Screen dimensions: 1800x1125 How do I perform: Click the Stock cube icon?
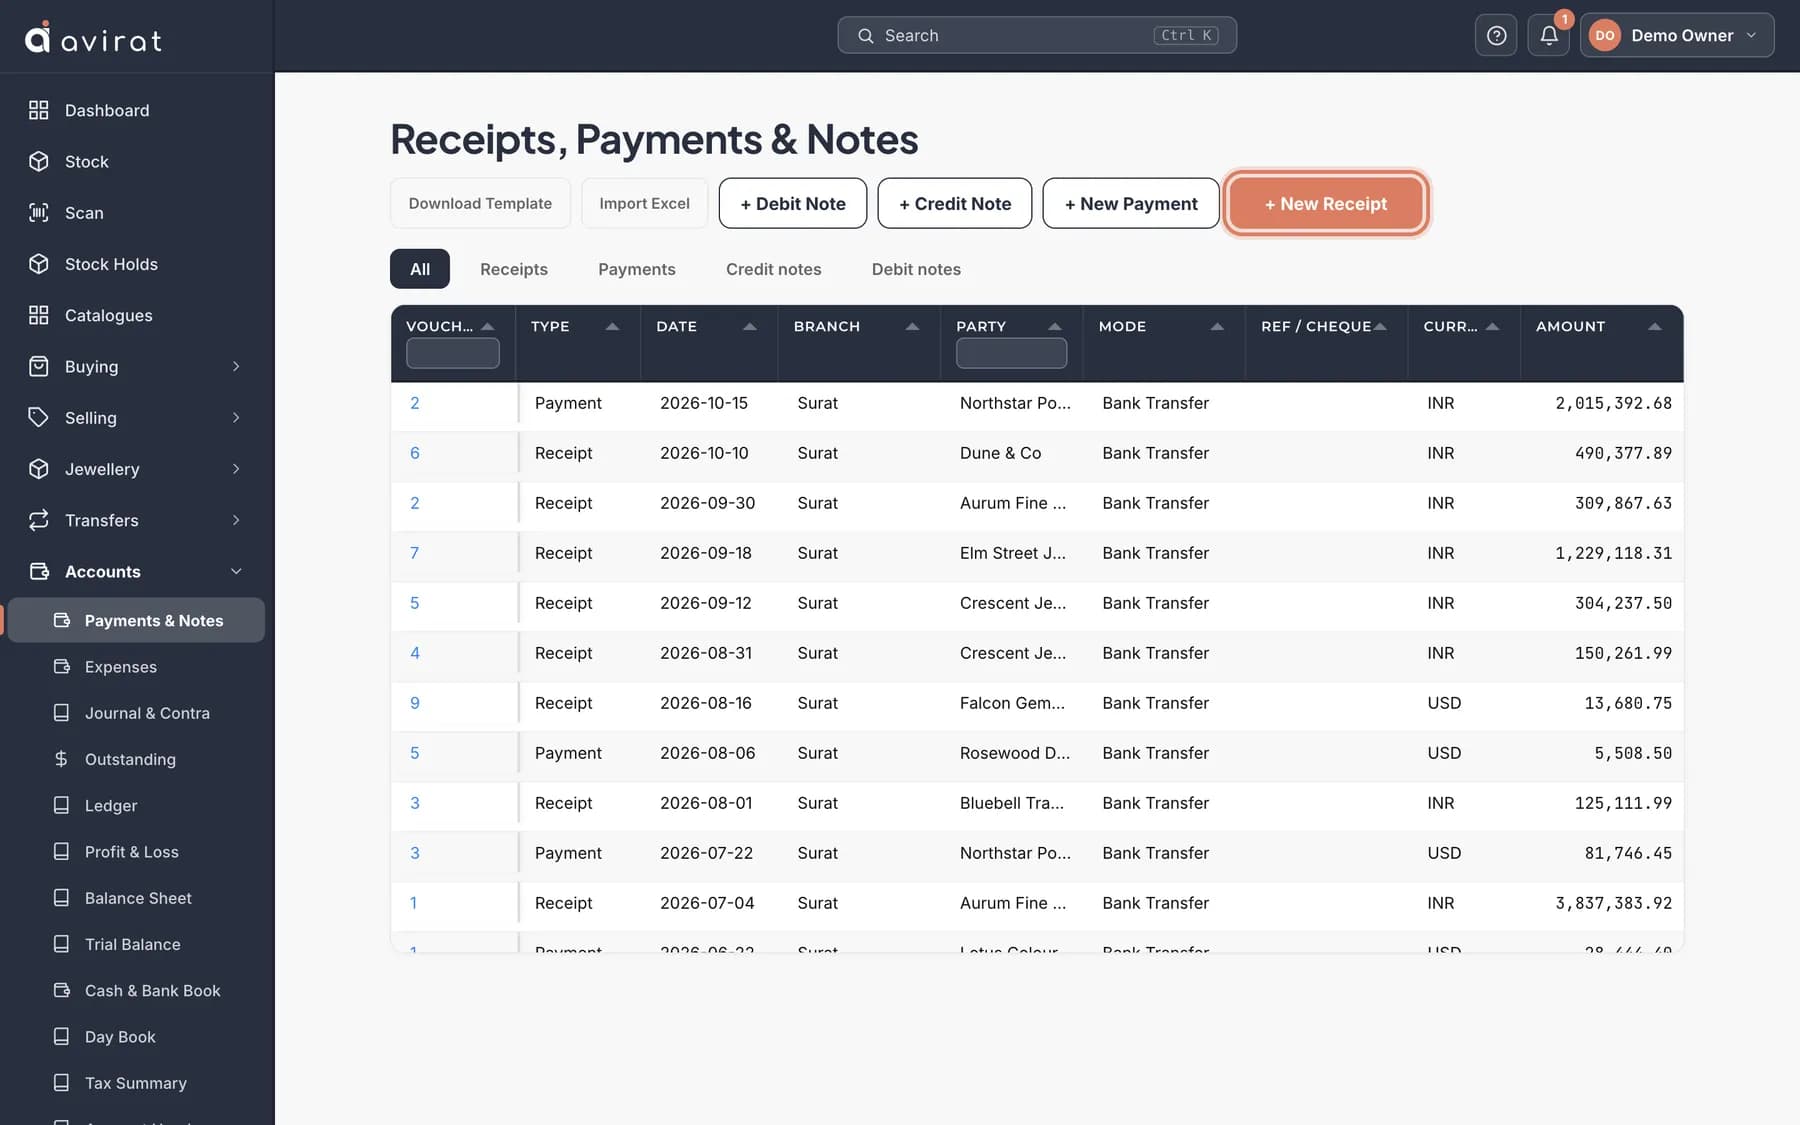pyautogui.click(x=39, y=161)
